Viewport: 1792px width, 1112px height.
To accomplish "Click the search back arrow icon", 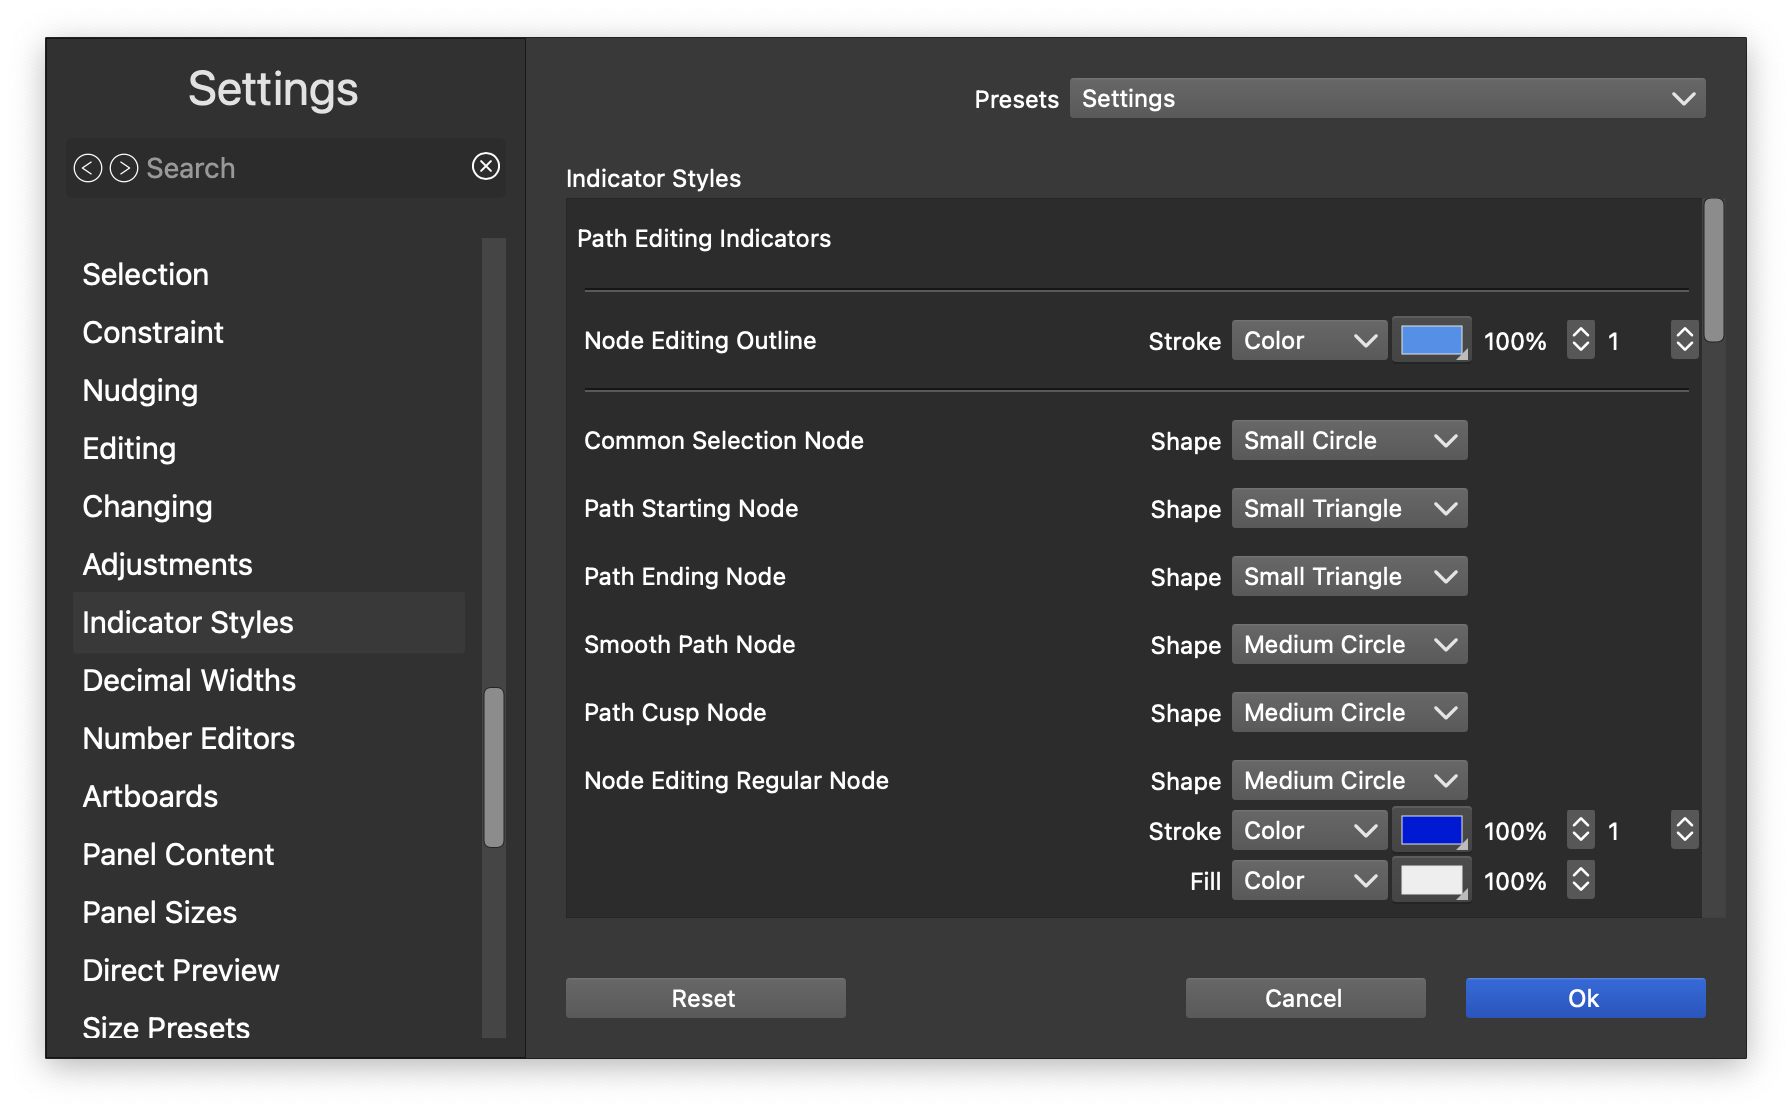I will click(x=88, y=168).
